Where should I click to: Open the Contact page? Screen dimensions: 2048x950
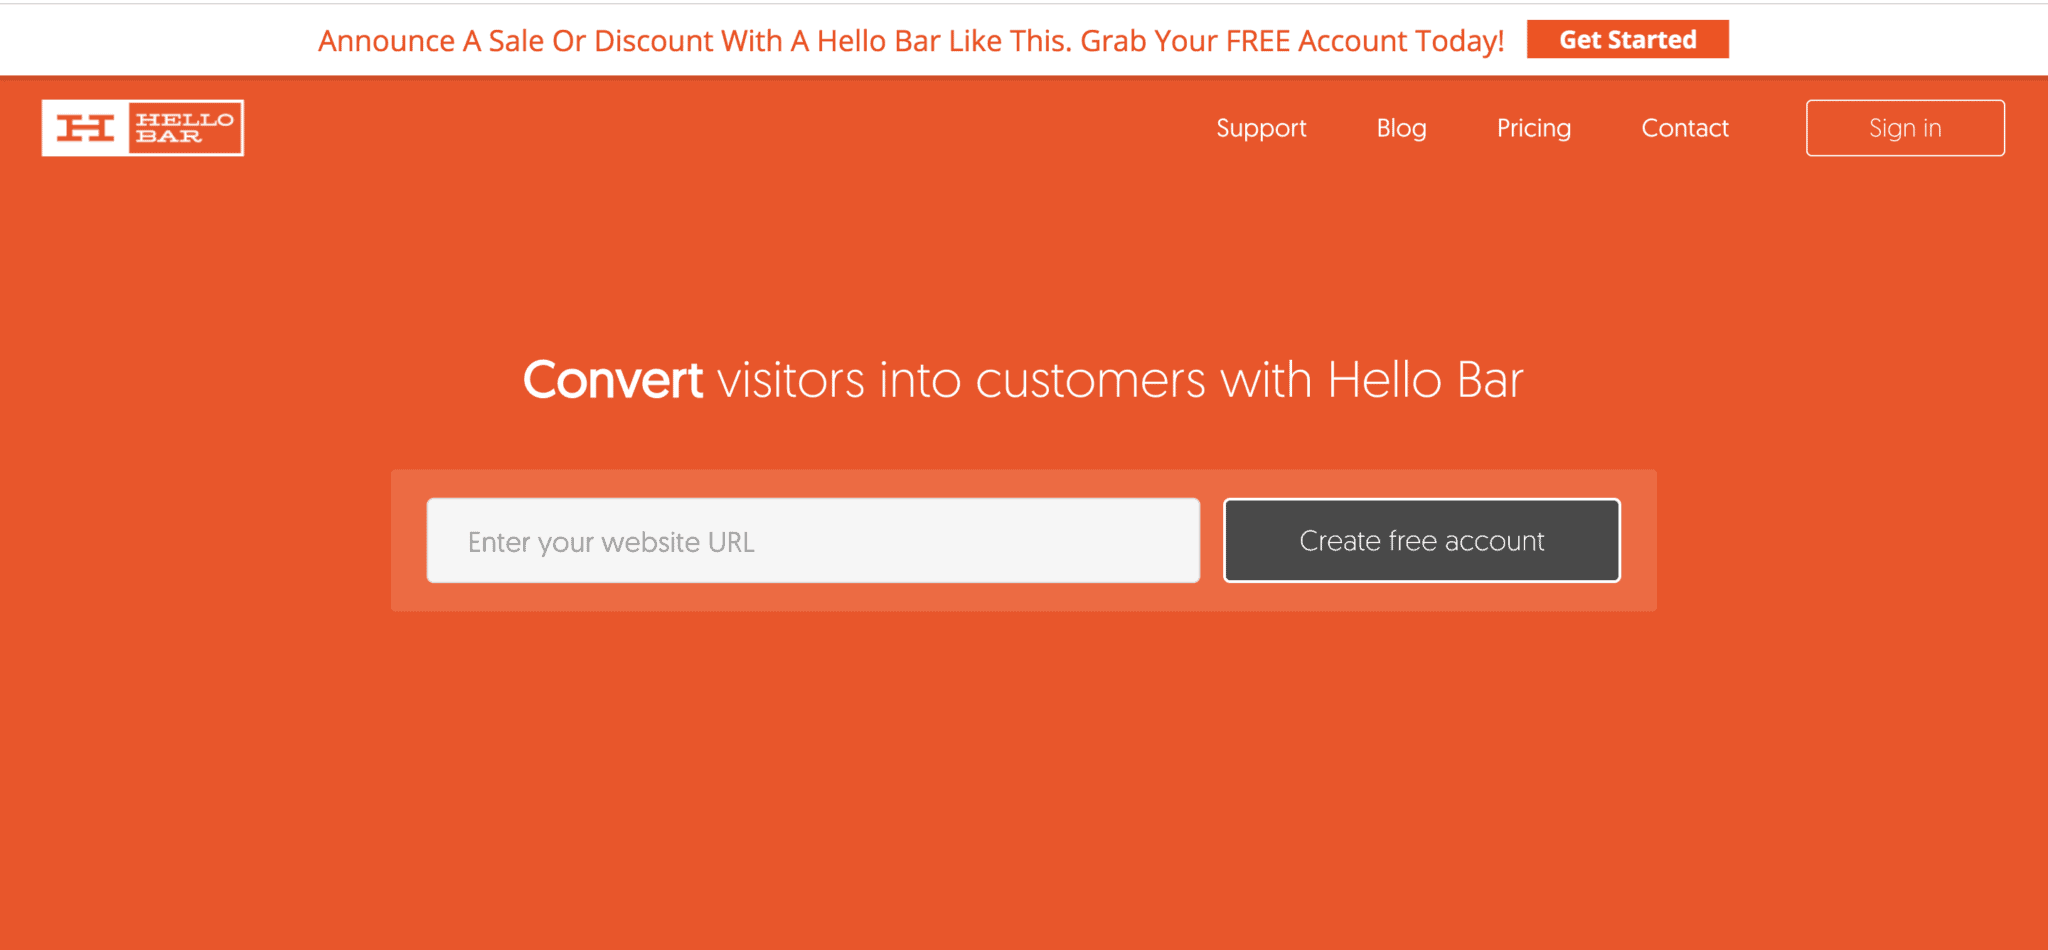tap(1684, 128)
